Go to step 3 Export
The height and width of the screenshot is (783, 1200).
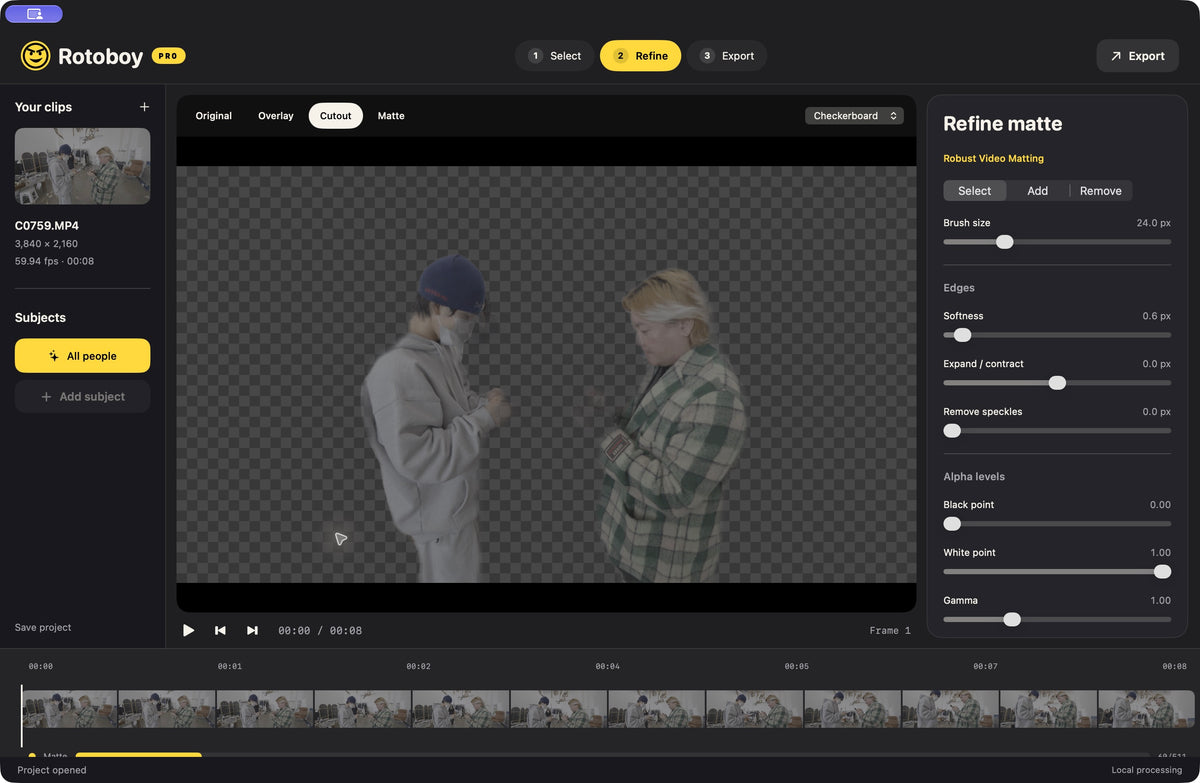point(727,56)
